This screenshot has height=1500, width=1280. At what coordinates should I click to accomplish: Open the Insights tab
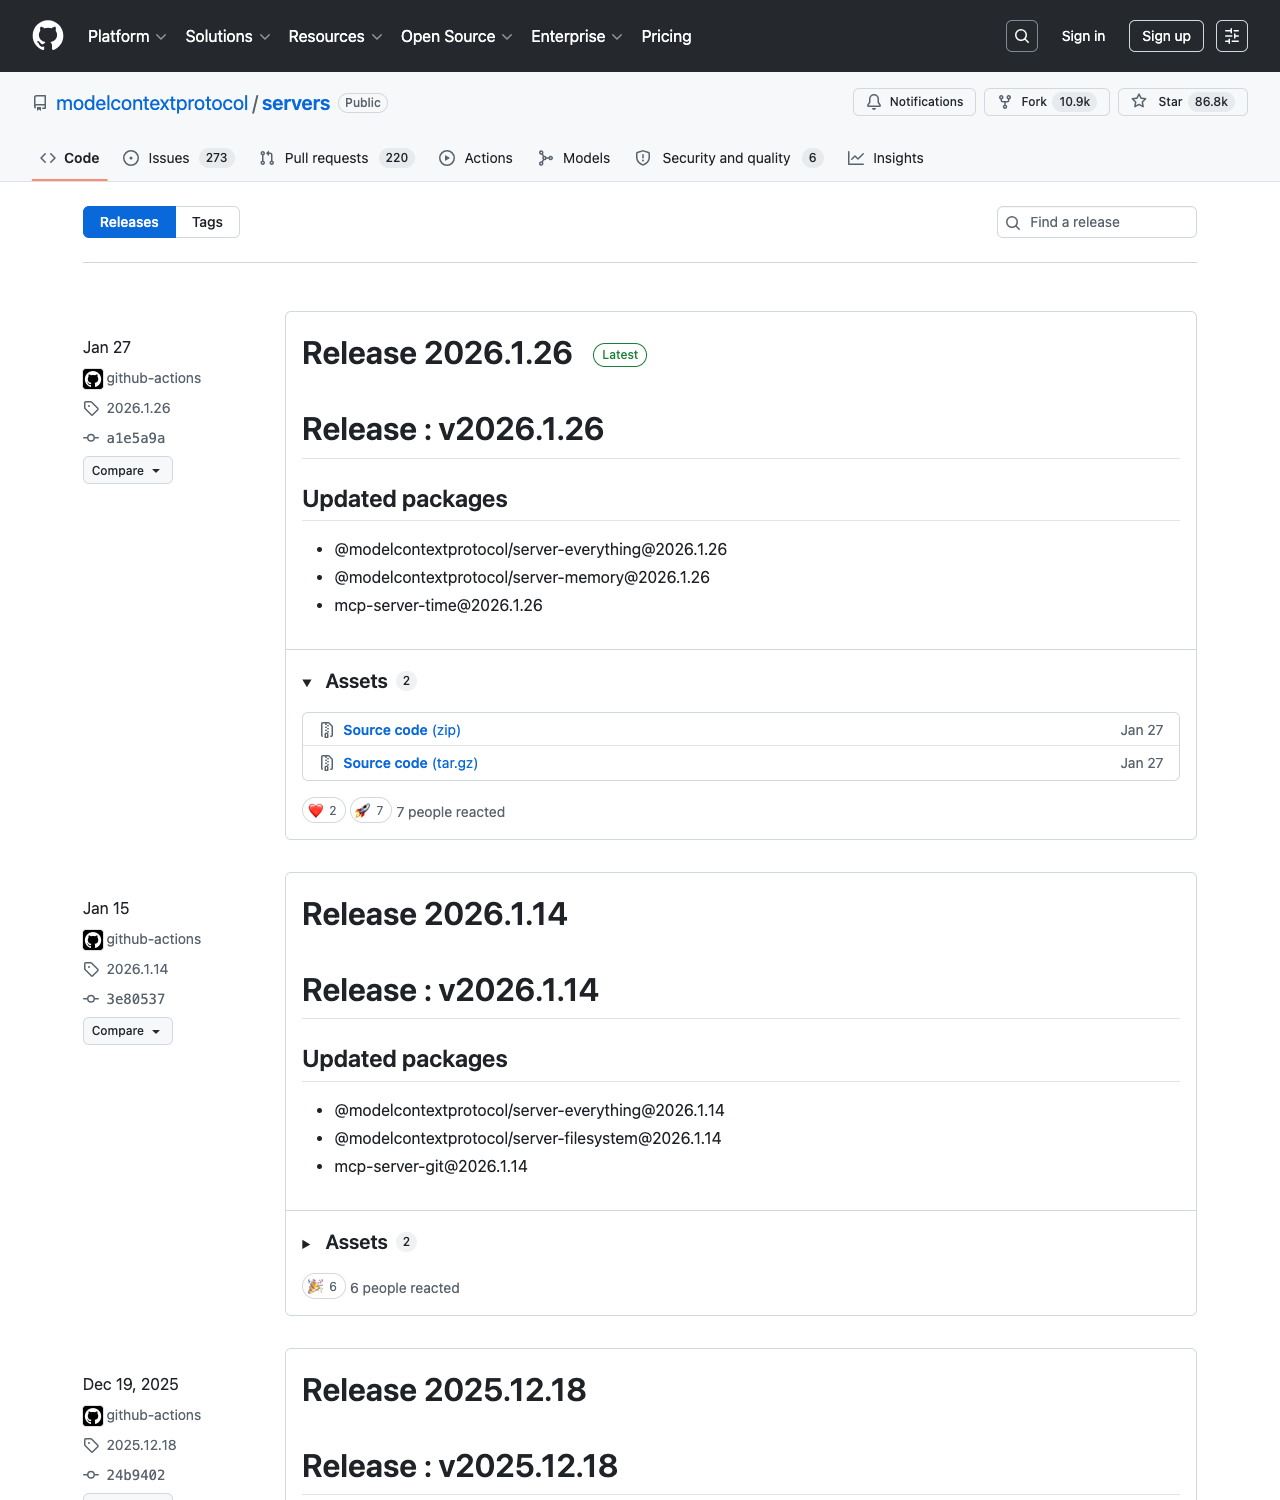click(886, 158)
